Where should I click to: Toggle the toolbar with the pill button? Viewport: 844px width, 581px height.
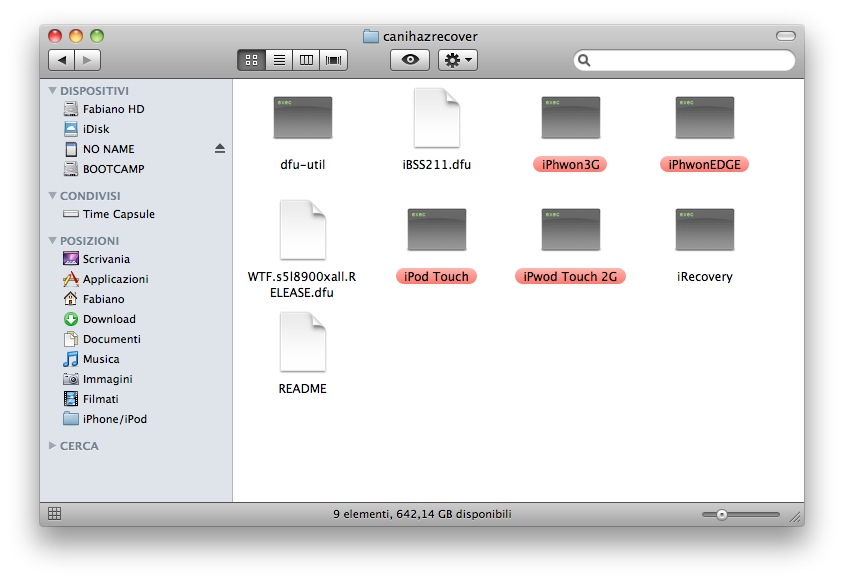[x=785, y=36]
